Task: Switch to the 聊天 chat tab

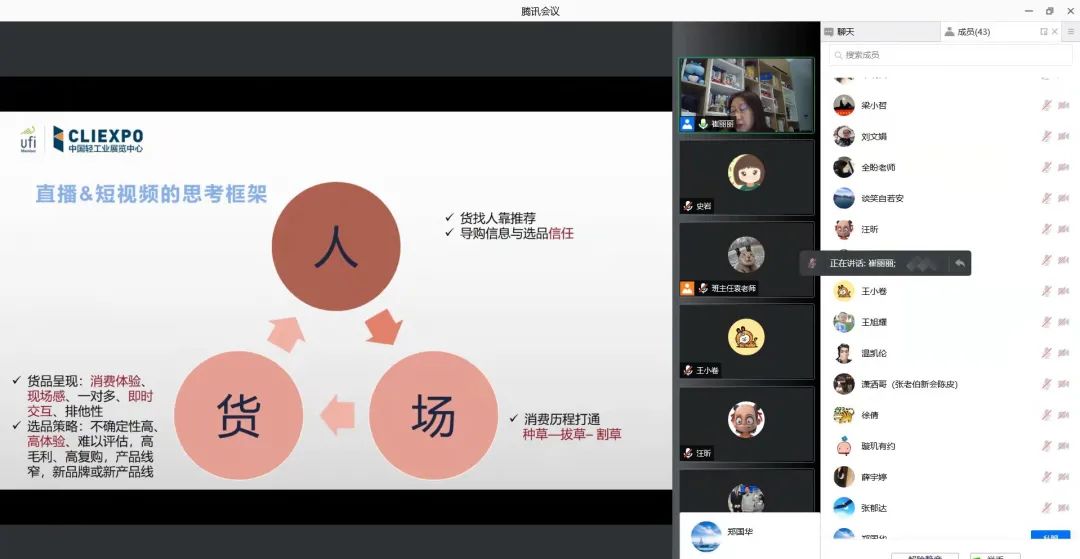Action: (840, 32)
